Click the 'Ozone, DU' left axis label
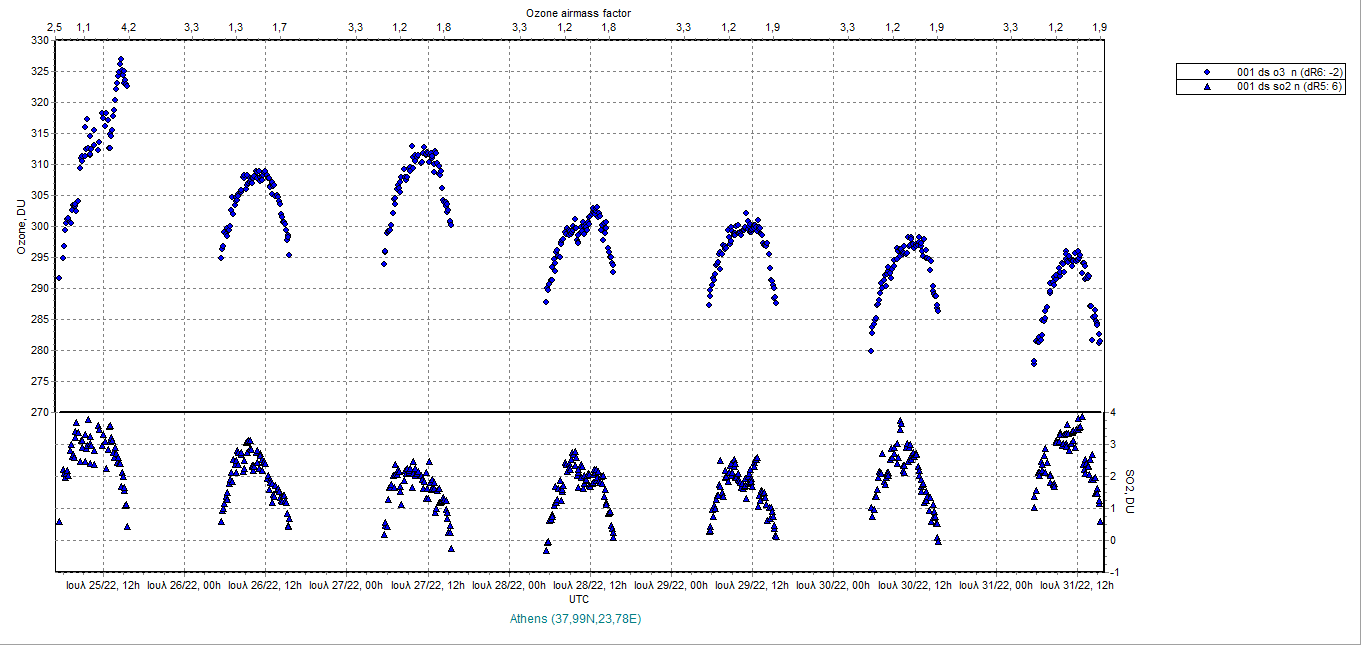 pos(21,226)
